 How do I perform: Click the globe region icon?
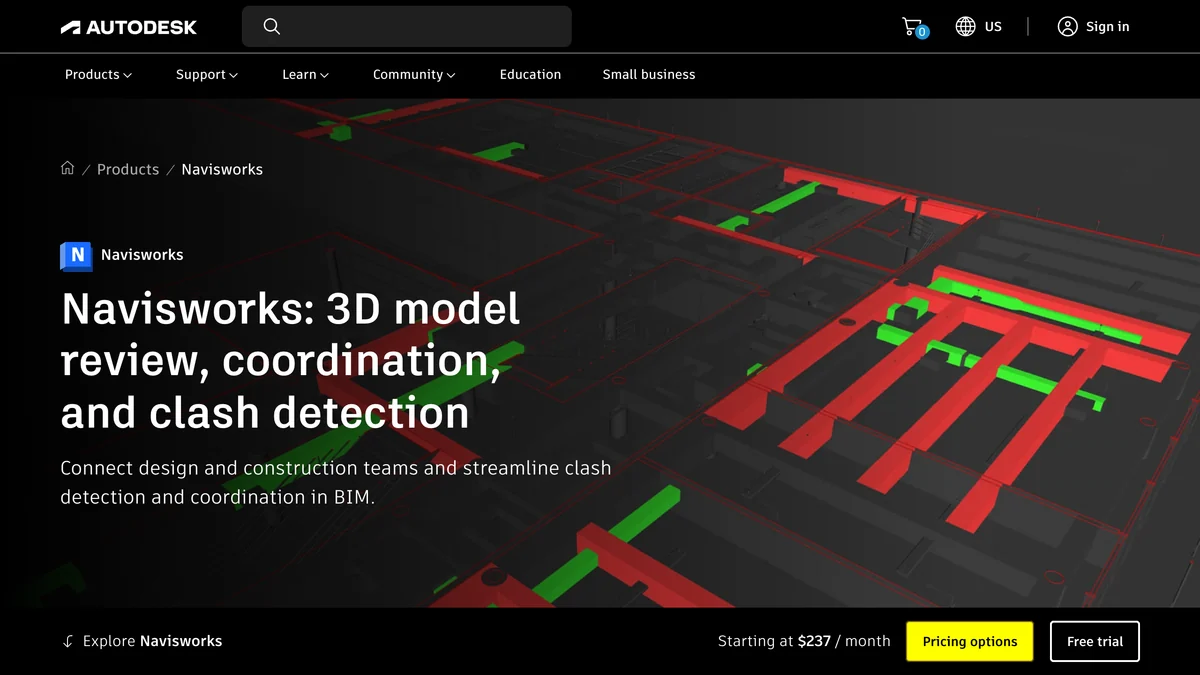[965, 27]
